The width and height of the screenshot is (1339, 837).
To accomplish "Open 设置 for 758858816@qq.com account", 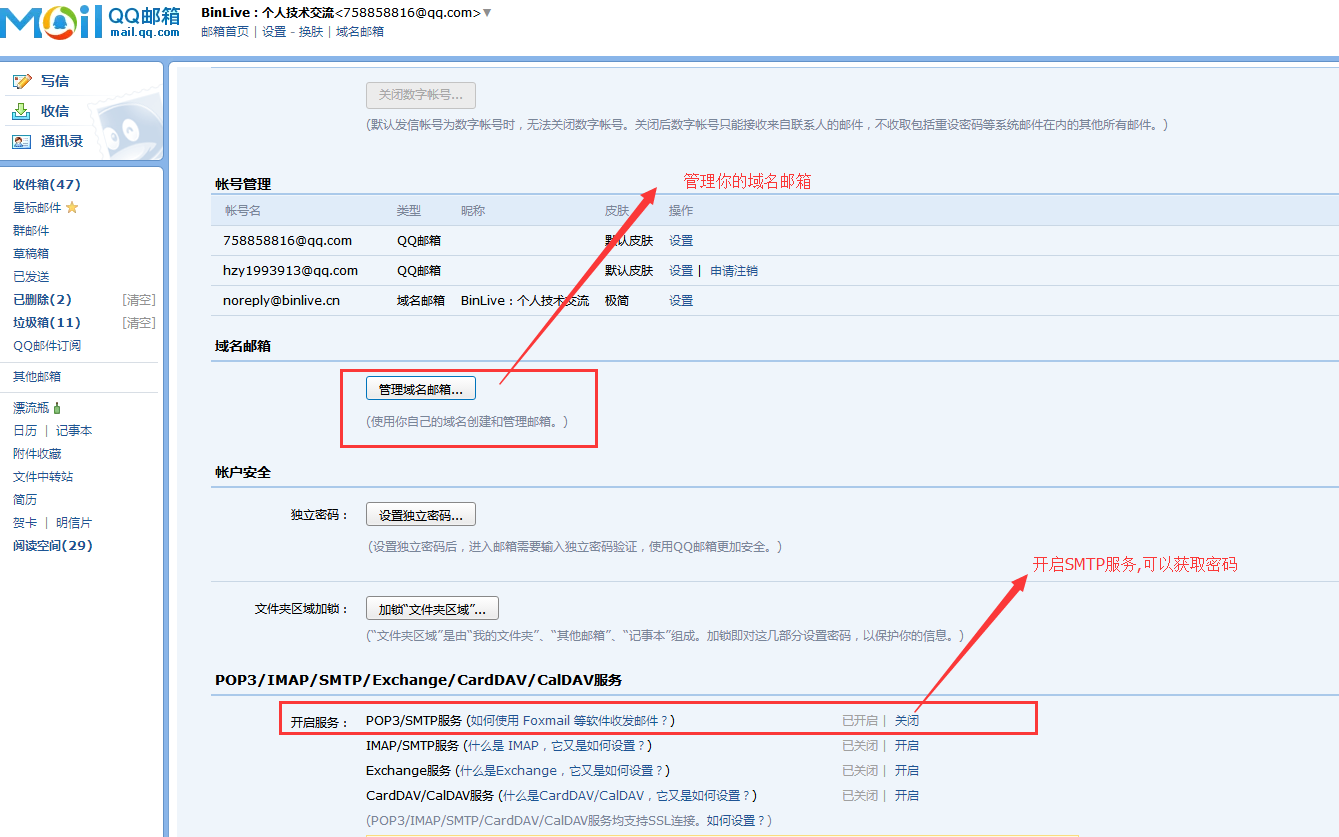I will point(681,241).
